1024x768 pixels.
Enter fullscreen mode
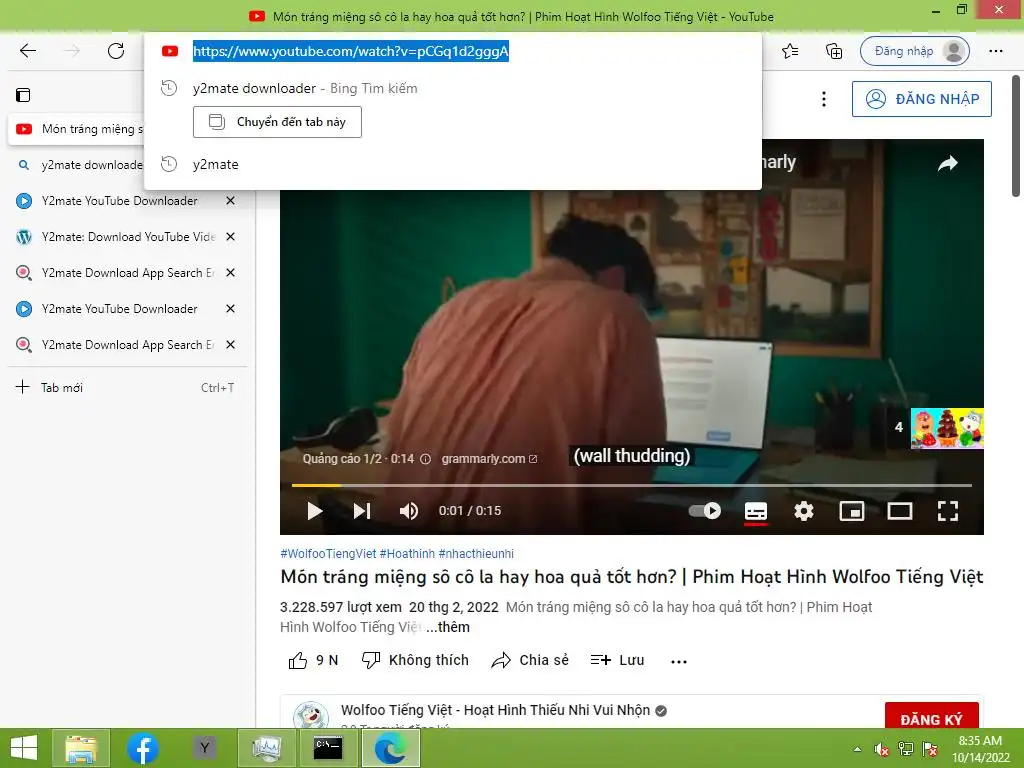(x=948, y=511)
